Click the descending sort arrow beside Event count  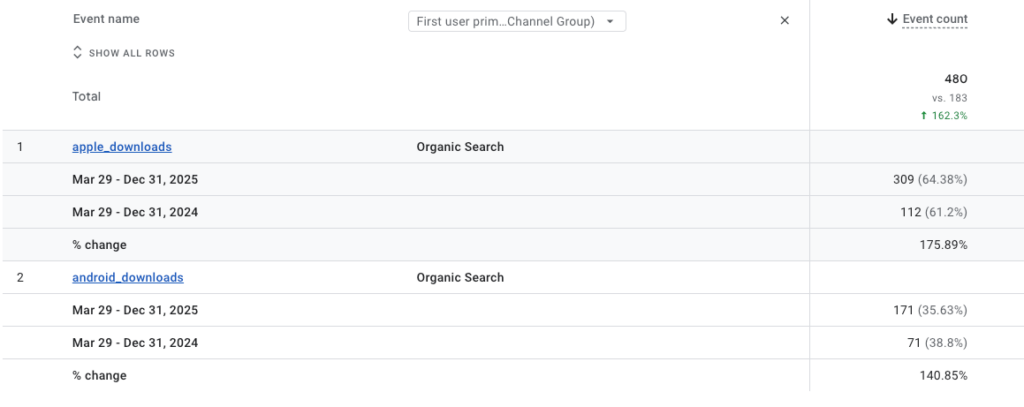tap(892, 20)
